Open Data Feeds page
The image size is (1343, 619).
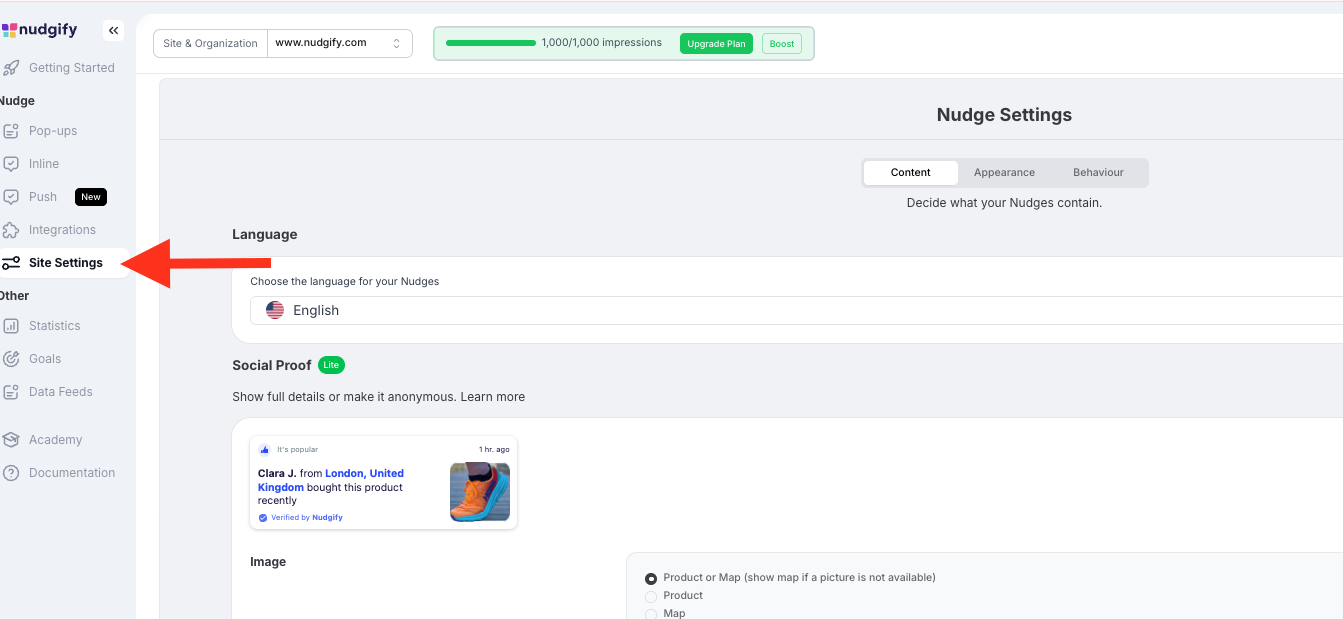[x=61, y=392]
